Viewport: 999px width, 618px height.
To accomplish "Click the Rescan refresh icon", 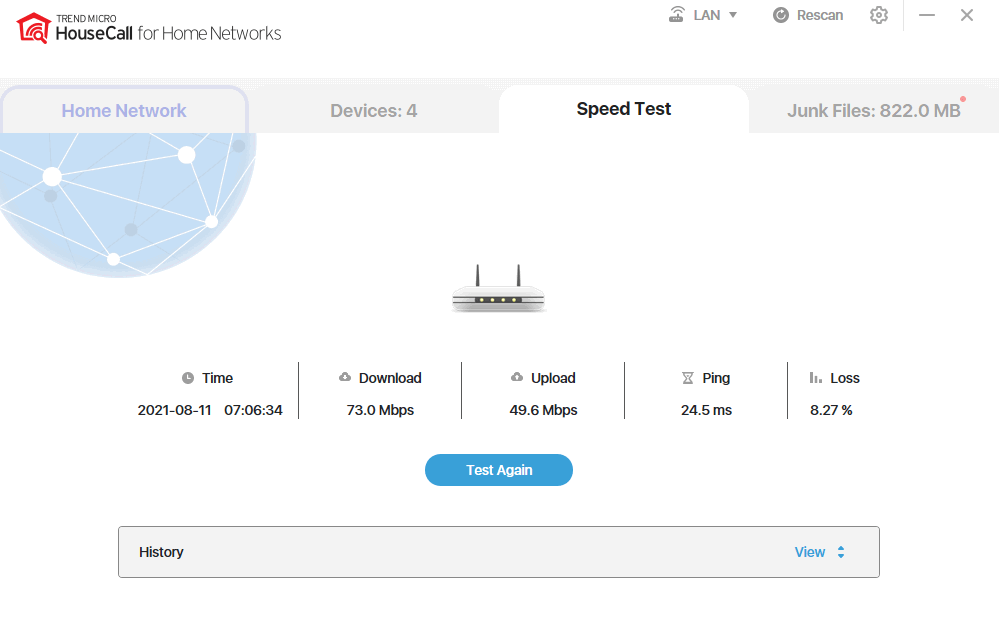I will click(x=782, y=15).
